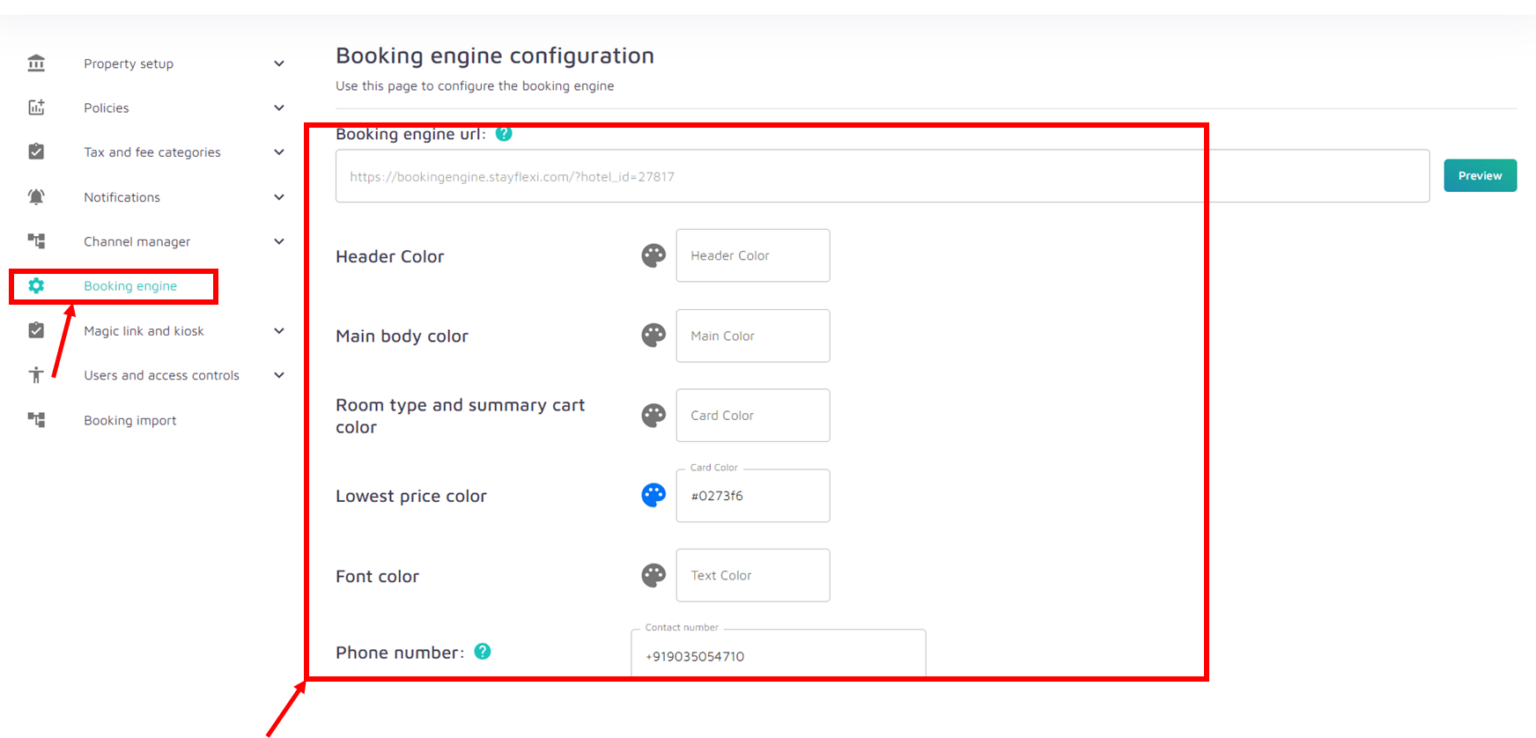The width and height of the screenshot is (1536, 738).
Task: Open the blue Lowest price color palette
Action: coord(653,494)
